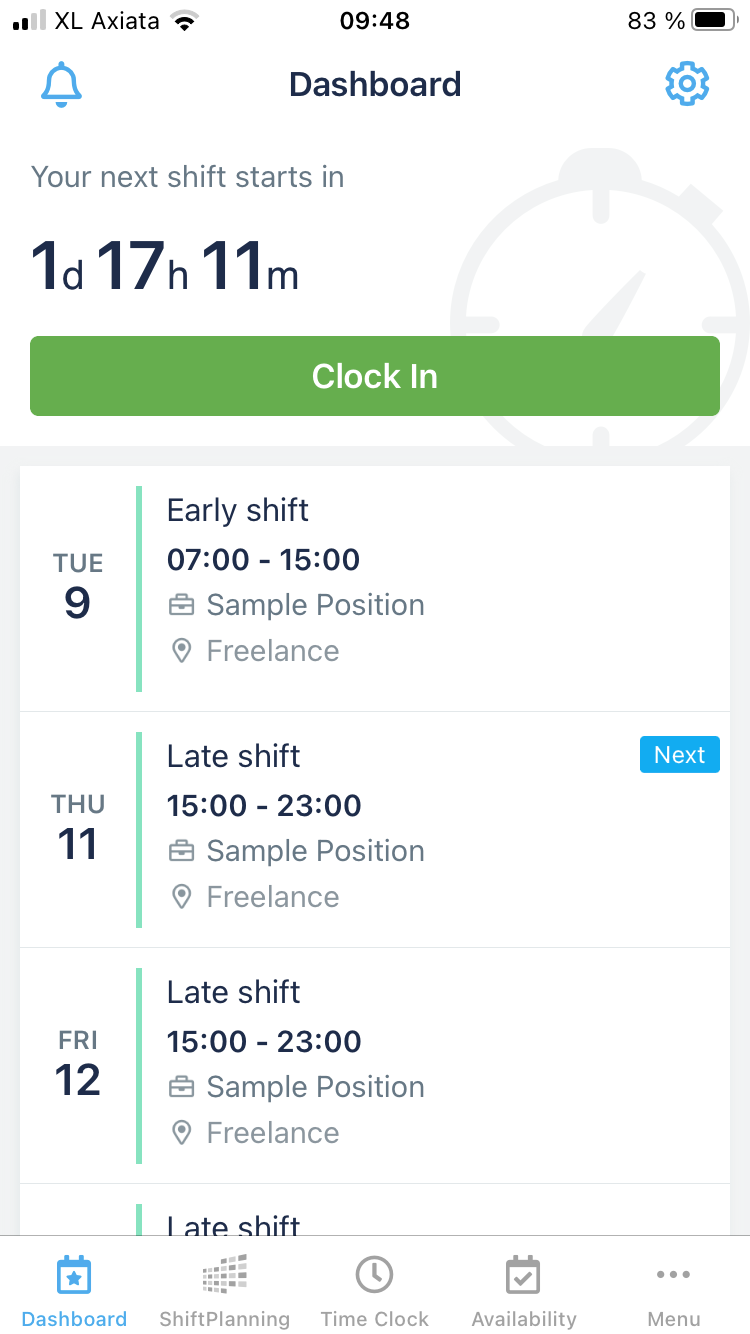Viewport: 750px width, 1334px height.
Task: Open notifications bell icon
Action: [61, 85]
